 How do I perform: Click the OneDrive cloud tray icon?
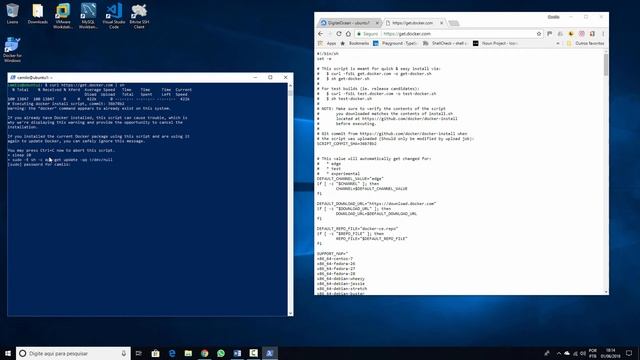coord(567,353)
